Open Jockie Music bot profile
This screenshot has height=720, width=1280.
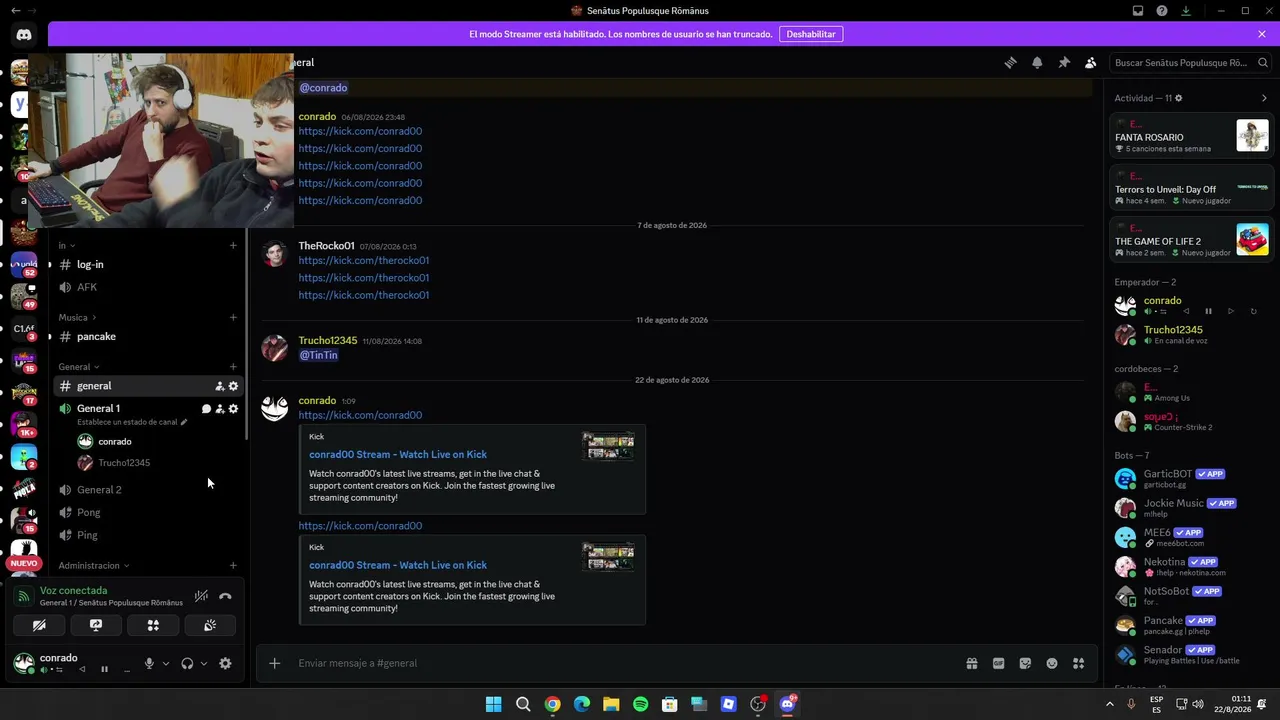click(1192, 508)
